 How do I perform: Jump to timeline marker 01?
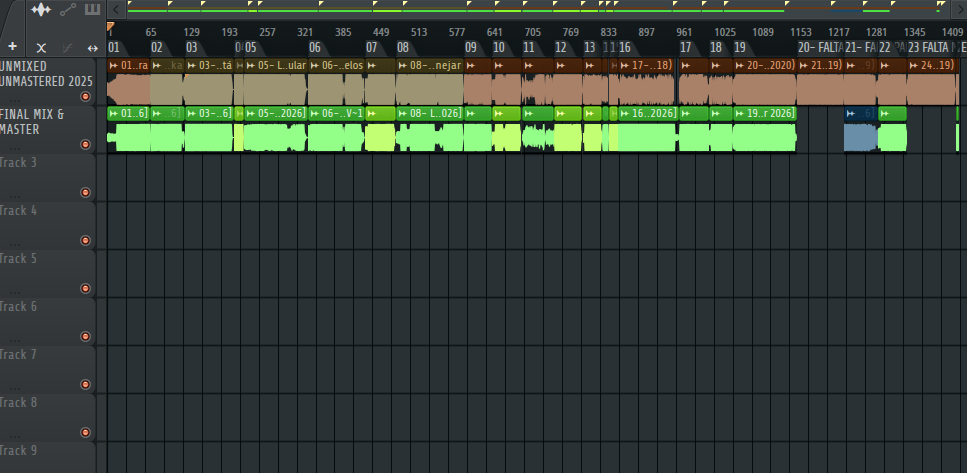click(114, 47)
